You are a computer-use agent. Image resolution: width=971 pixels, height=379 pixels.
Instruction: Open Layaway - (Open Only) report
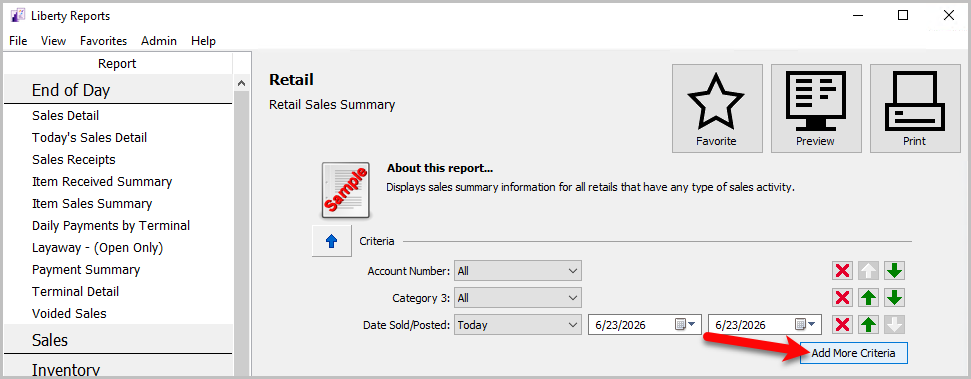(x=97, y=248)
